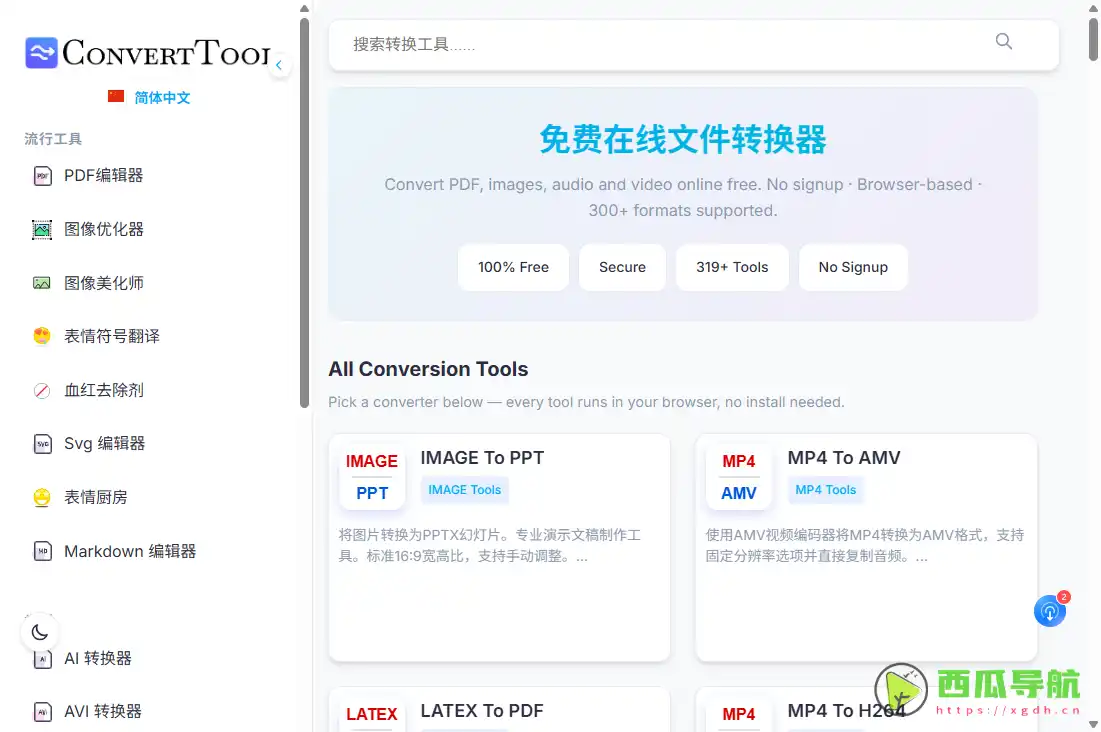Click the 血红去除剂 icon
1101x732 pixels.
(42, 391)
